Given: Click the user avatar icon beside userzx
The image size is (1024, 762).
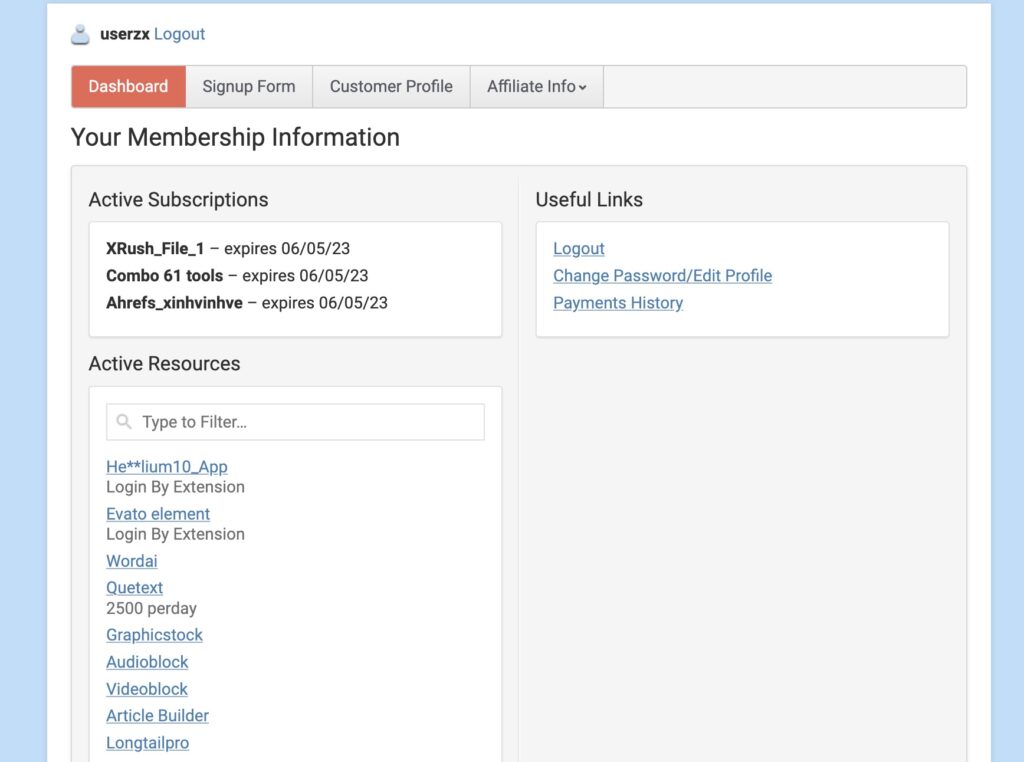Looking at the screenshot, I should pos(80,35).
